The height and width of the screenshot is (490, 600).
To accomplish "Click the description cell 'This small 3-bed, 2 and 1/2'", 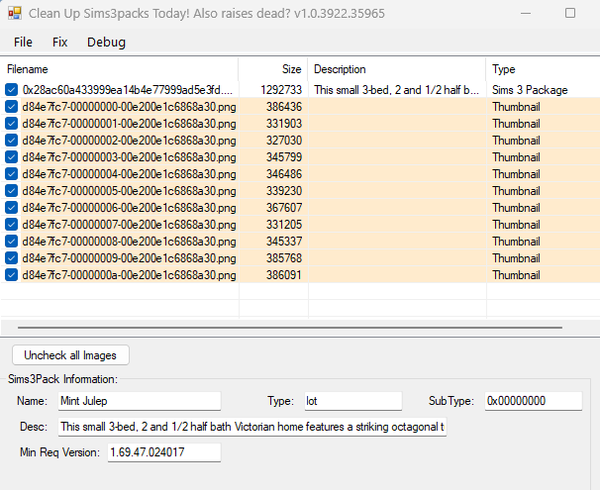I will point(396,90).
